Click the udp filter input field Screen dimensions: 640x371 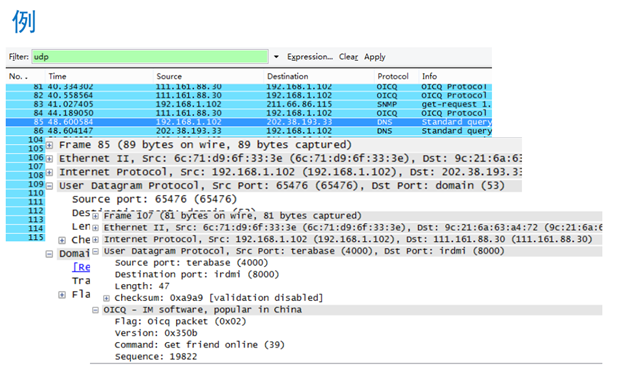(150, 57)
